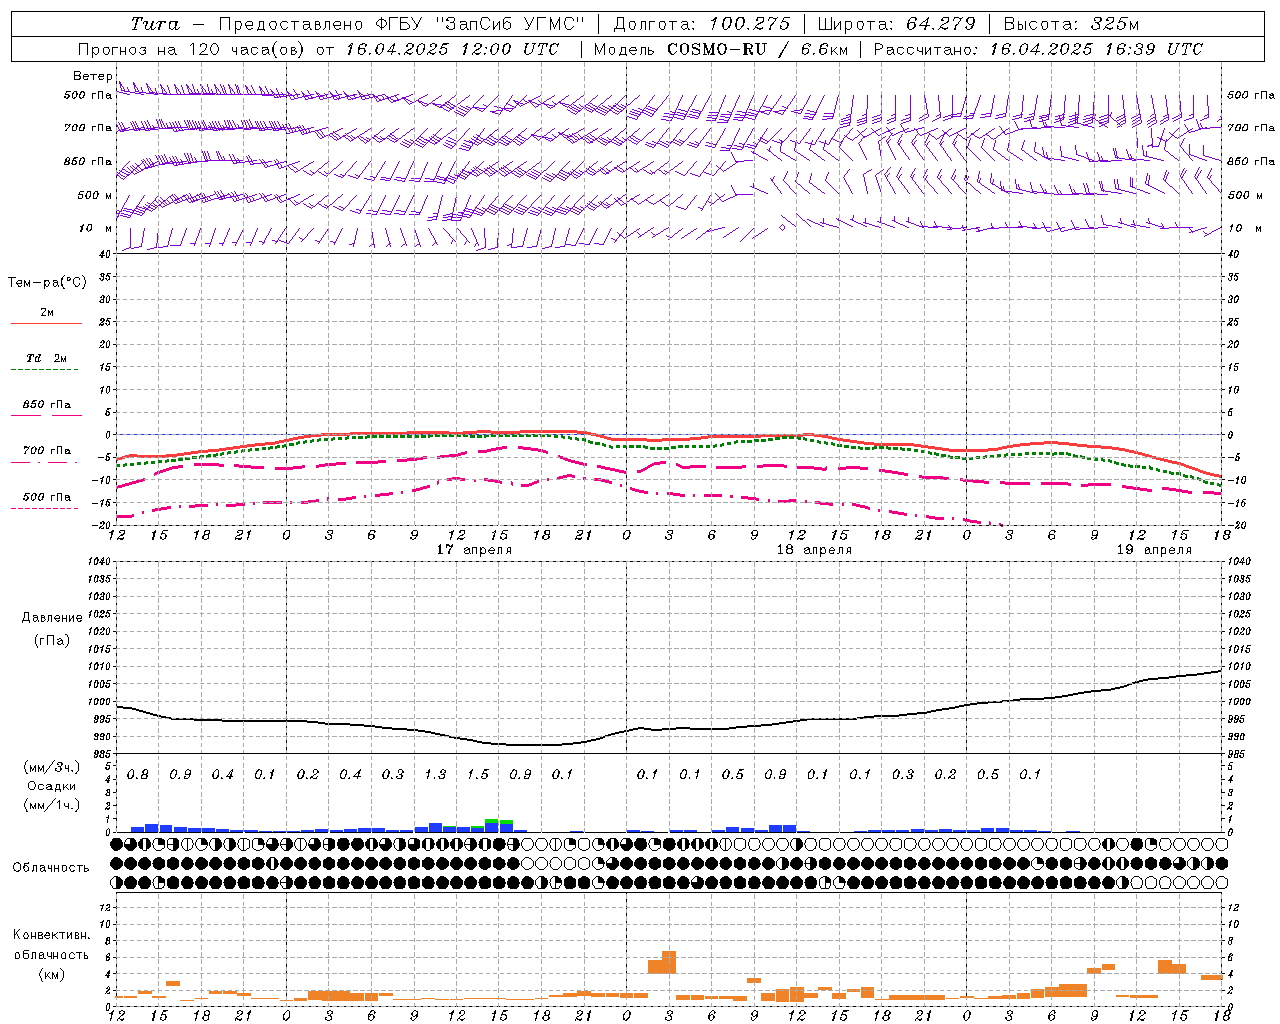Screen dimensions: 1280x1024
Task: Click the 1010 value on right pressure axis
Action: point(1238,667)
